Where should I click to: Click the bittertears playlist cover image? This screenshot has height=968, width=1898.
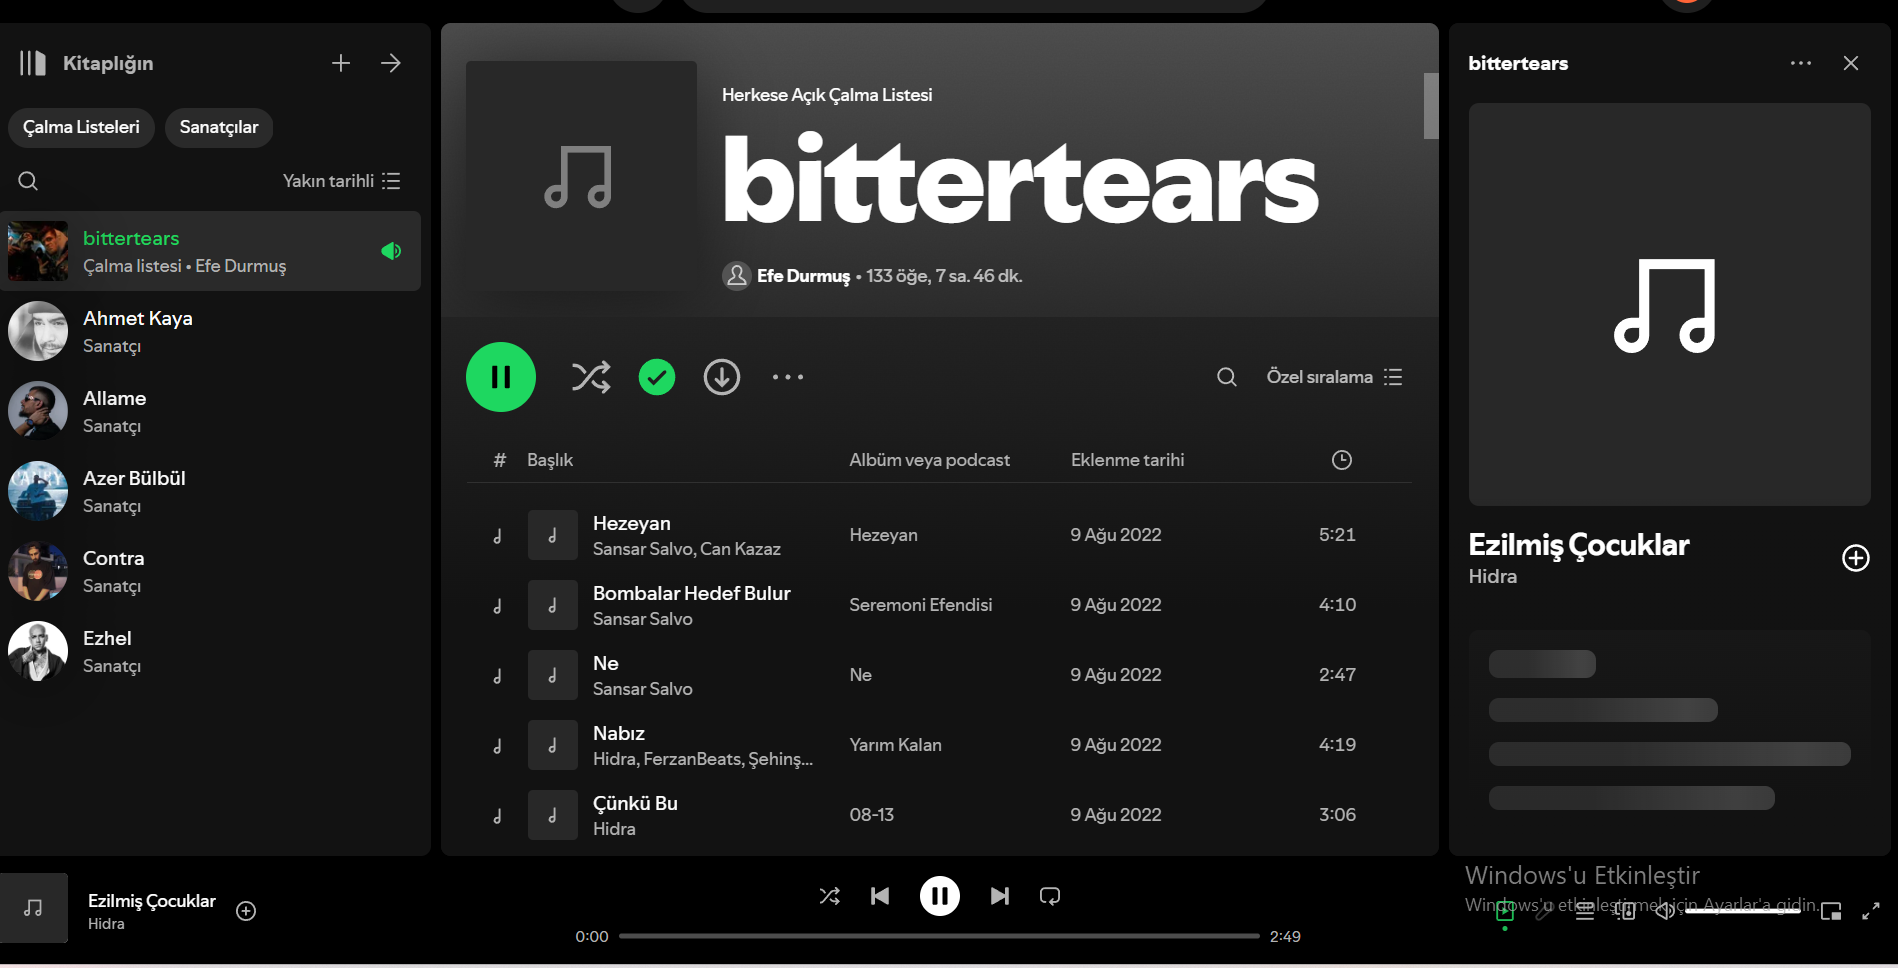581,176
